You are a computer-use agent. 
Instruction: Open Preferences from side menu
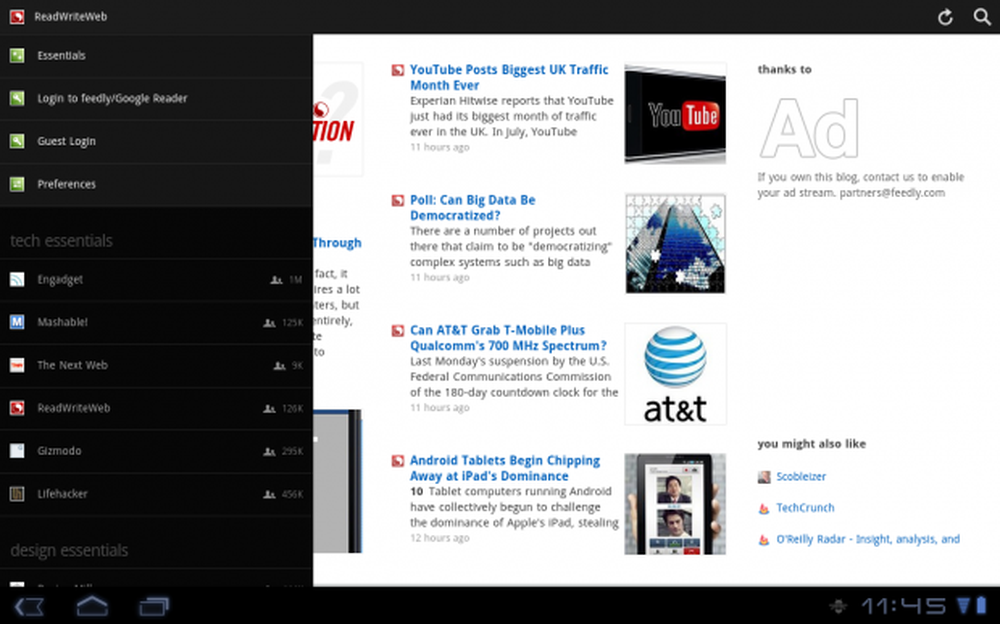[x=156, y=184]
